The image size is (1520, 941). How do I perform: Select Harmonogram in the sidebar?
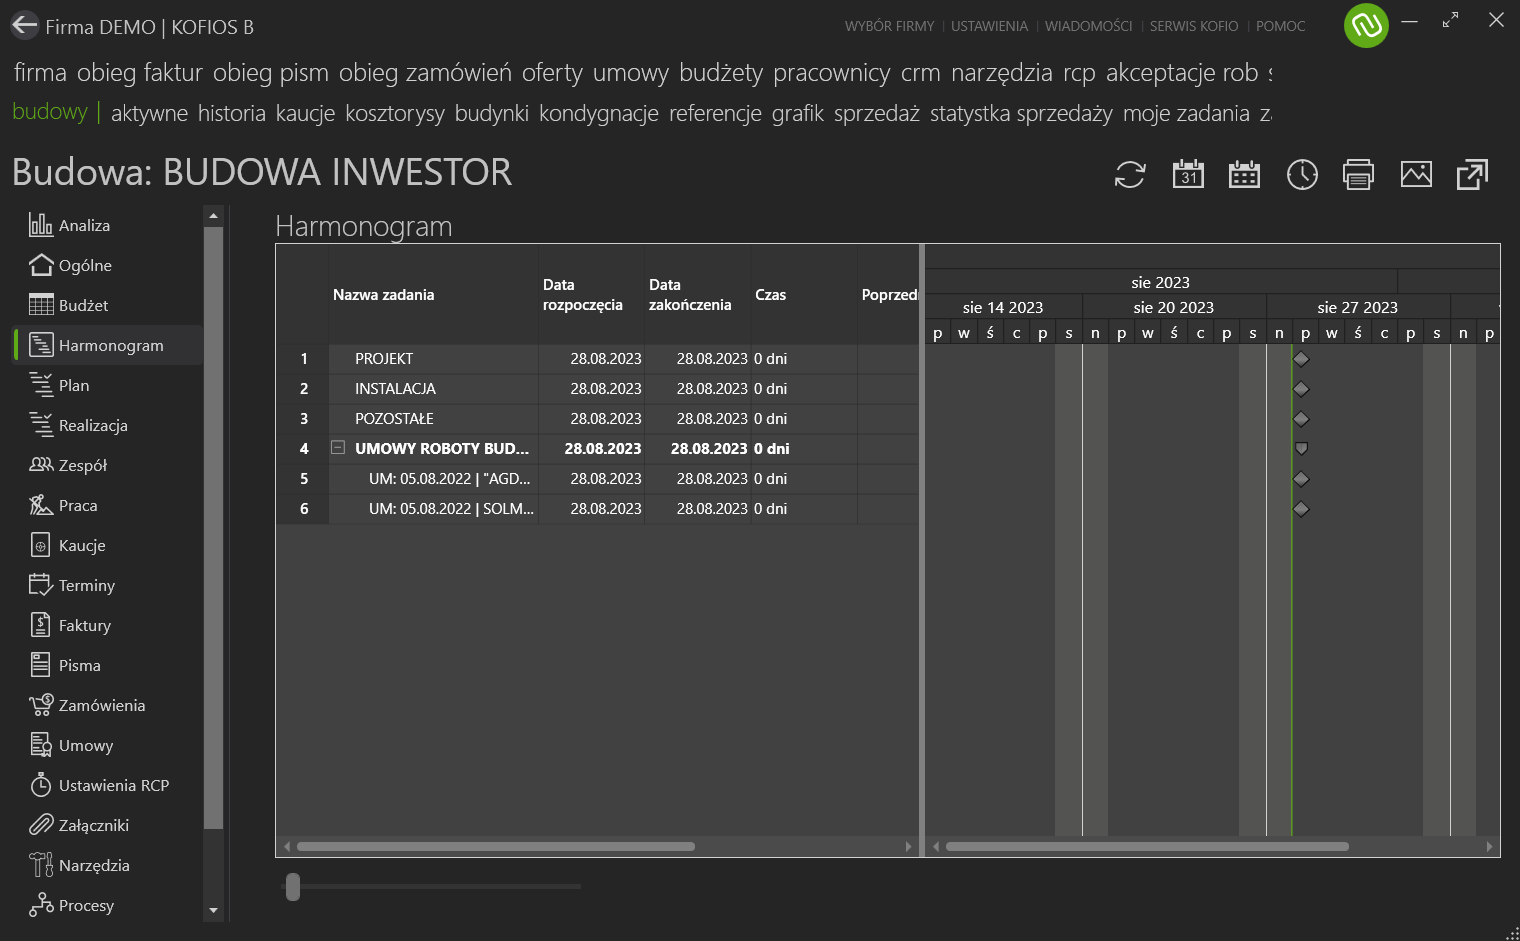point(107,345)
